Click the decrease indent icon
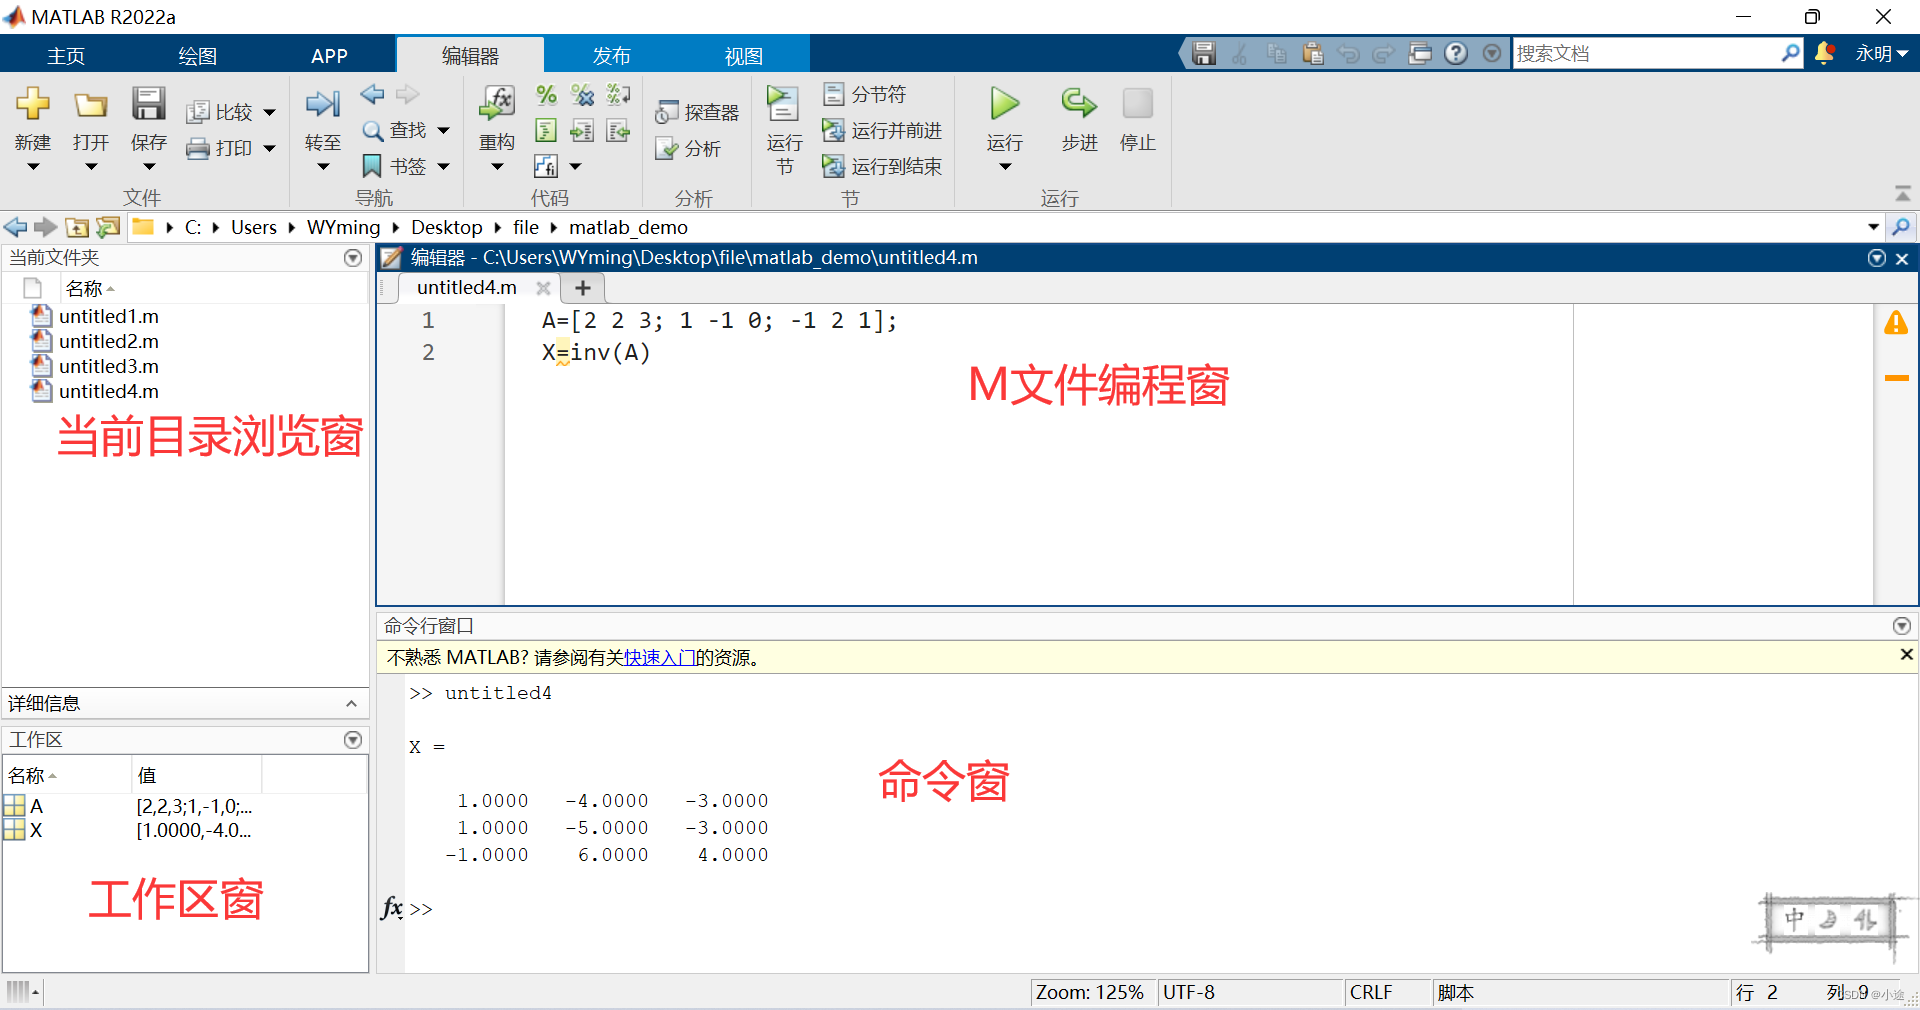Viewport: 1920px width, 1010px height. click(618, 130)
